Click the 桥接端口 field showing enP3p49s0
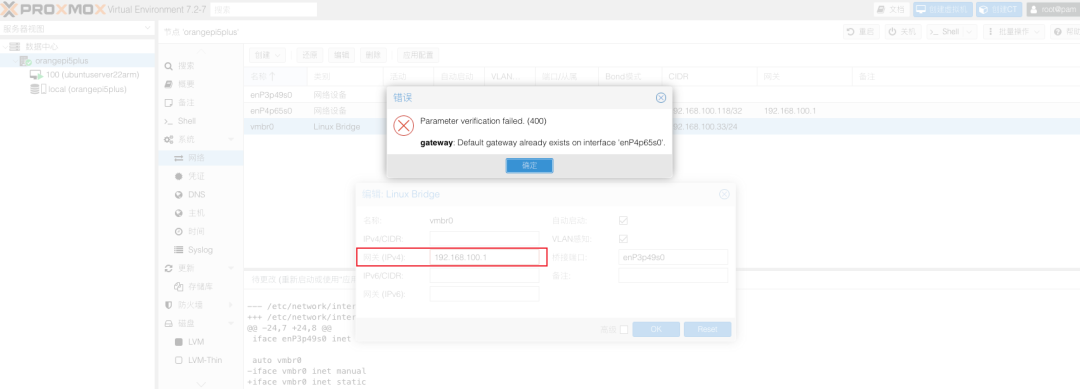The height and width of the screenshot is (389, 1080). (x=673, y=257)
